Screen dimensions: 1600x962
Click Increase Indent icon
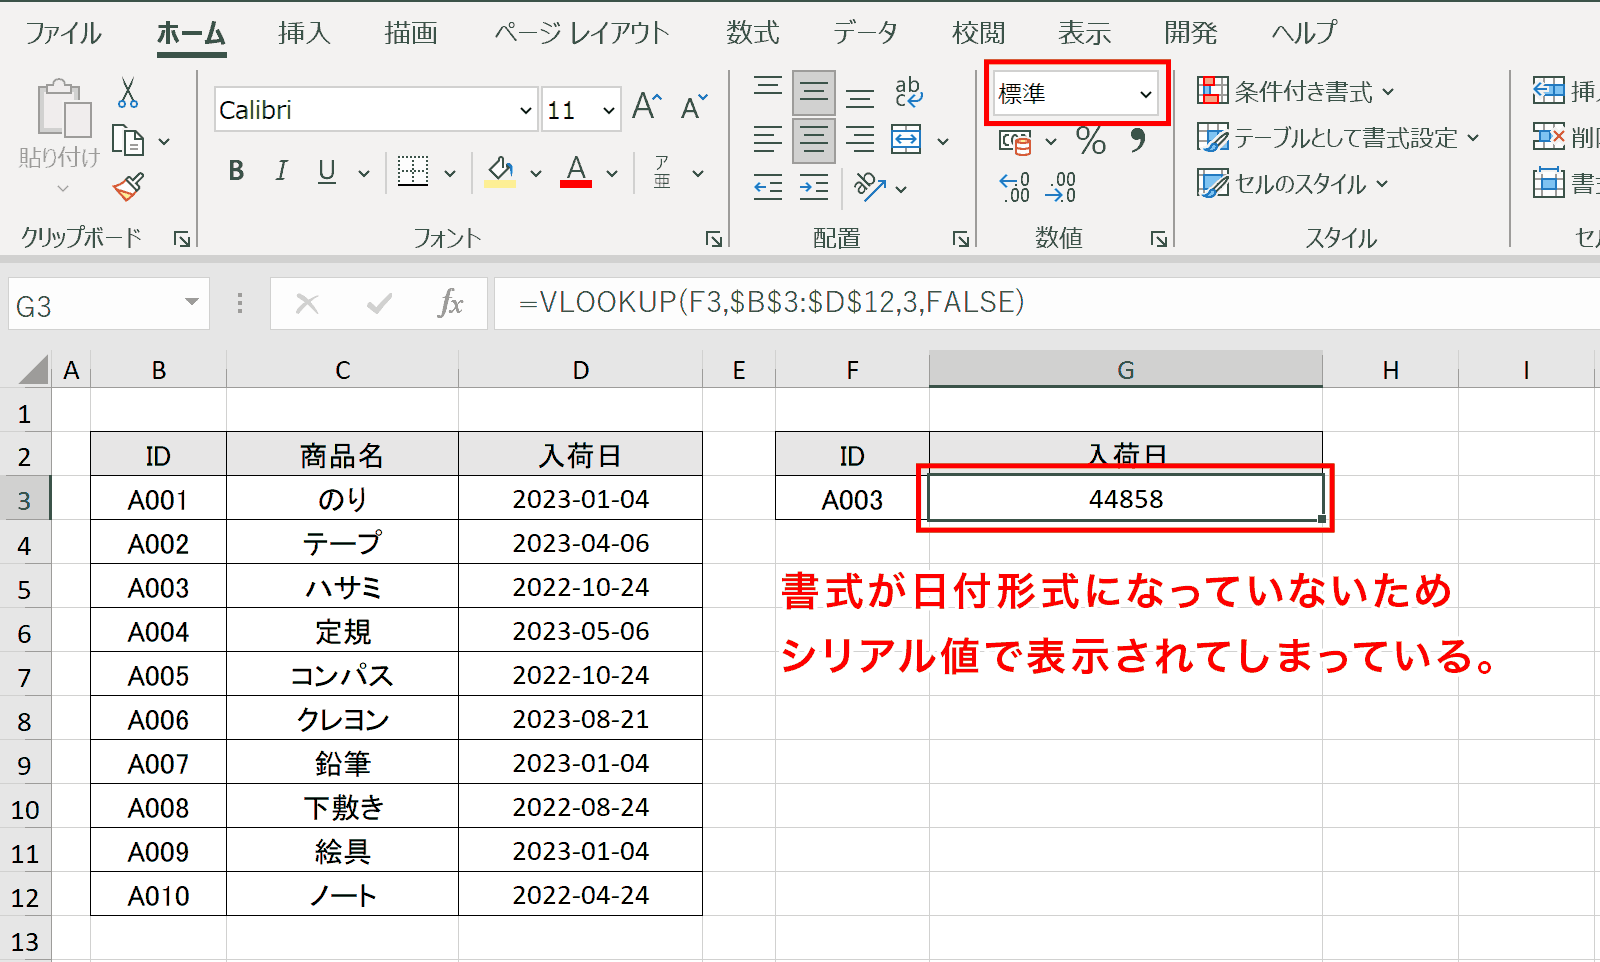(814, 187)
